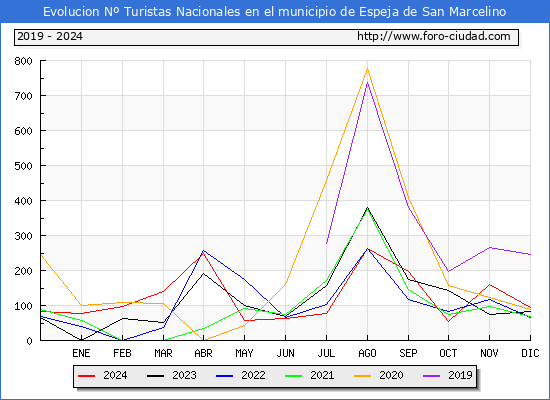Select the '2019' legend label
The image size is (550, 400).
(460, 375)
